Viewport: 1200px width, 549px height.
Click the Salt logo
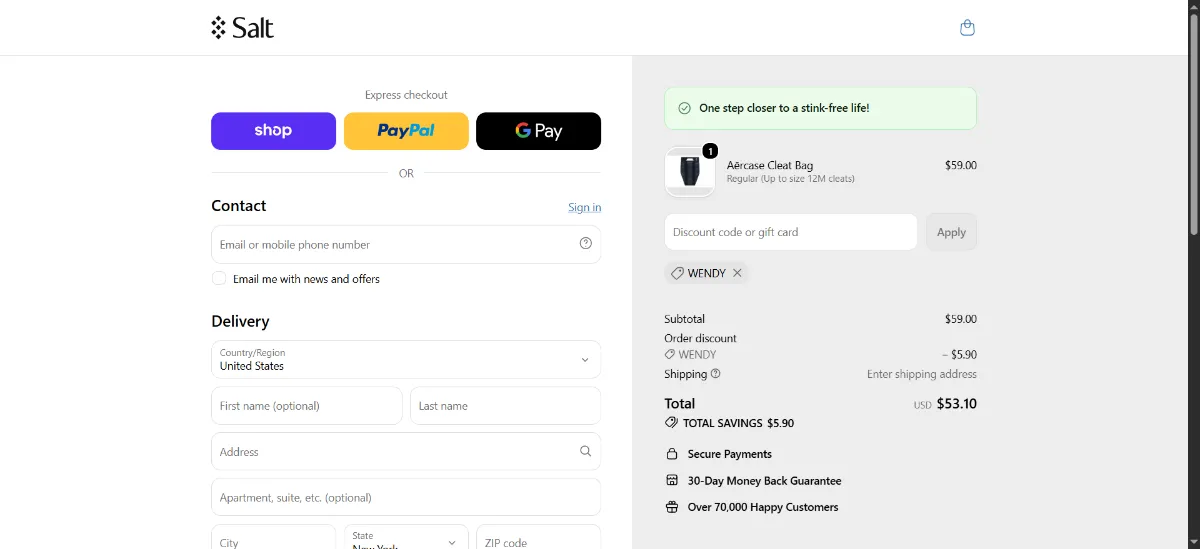pos(242,28)
